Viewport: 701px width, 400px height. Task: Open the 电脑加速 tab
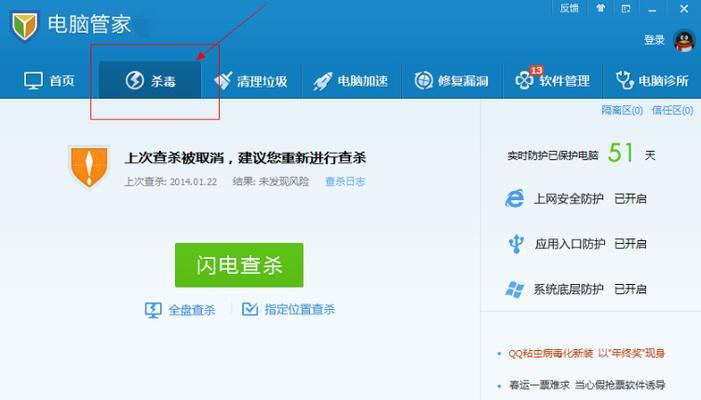(350, 81)
